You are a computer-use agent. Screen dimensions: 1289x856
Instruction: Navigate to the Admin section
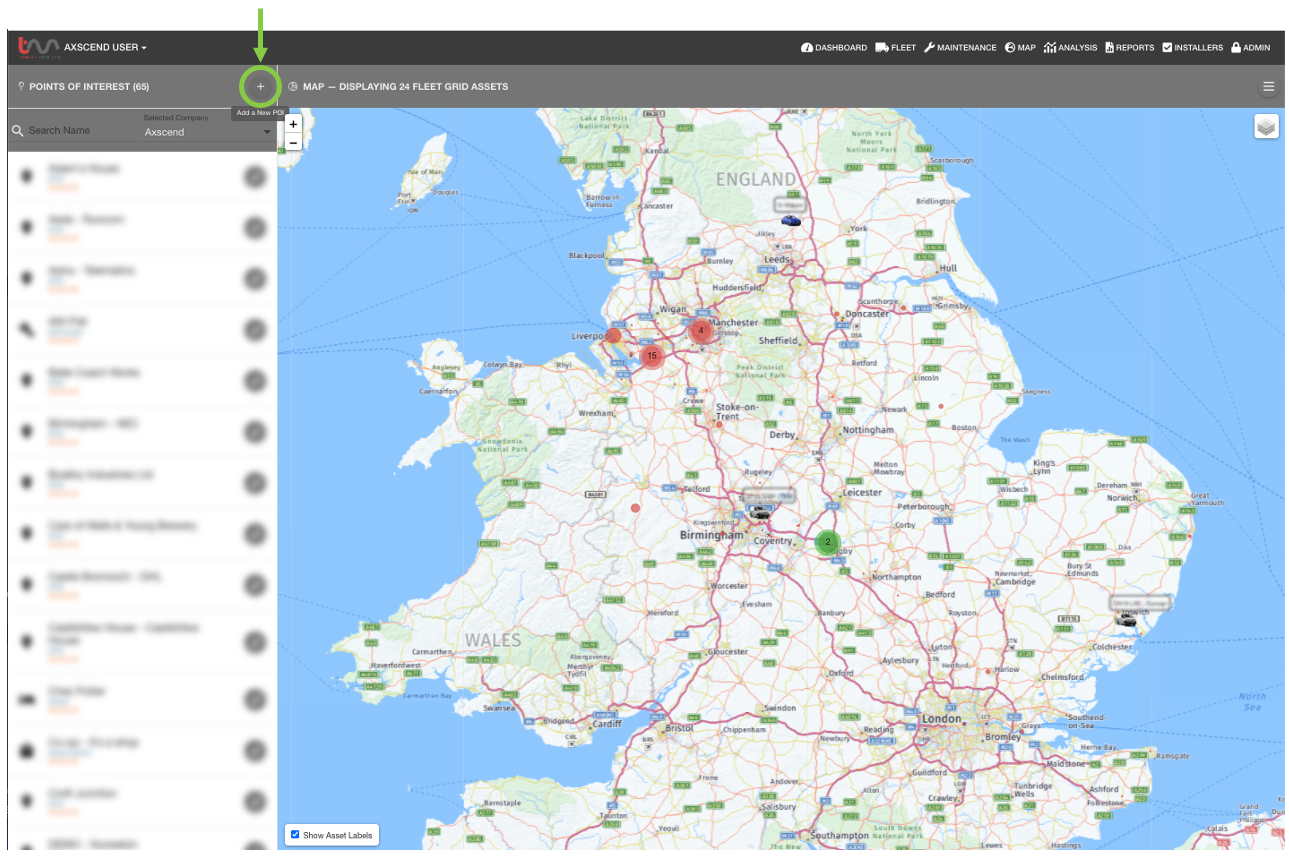1250,47
